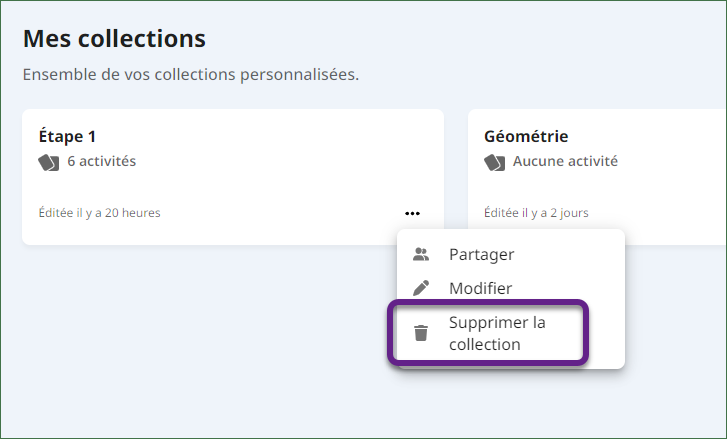Click the Mes collections heading
Viewport: 727px width, 439px height.
click(x=114, y=38)
